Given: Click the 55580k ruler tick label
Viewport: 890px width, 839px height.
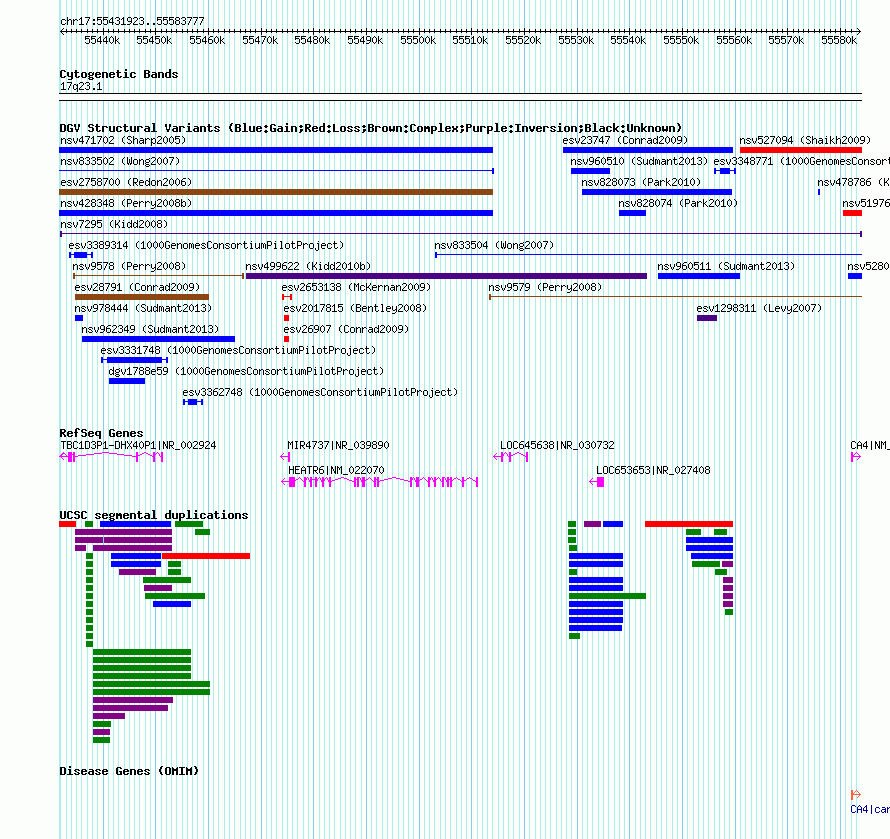Looking at the screenshot, I should (x=839, y=40).
